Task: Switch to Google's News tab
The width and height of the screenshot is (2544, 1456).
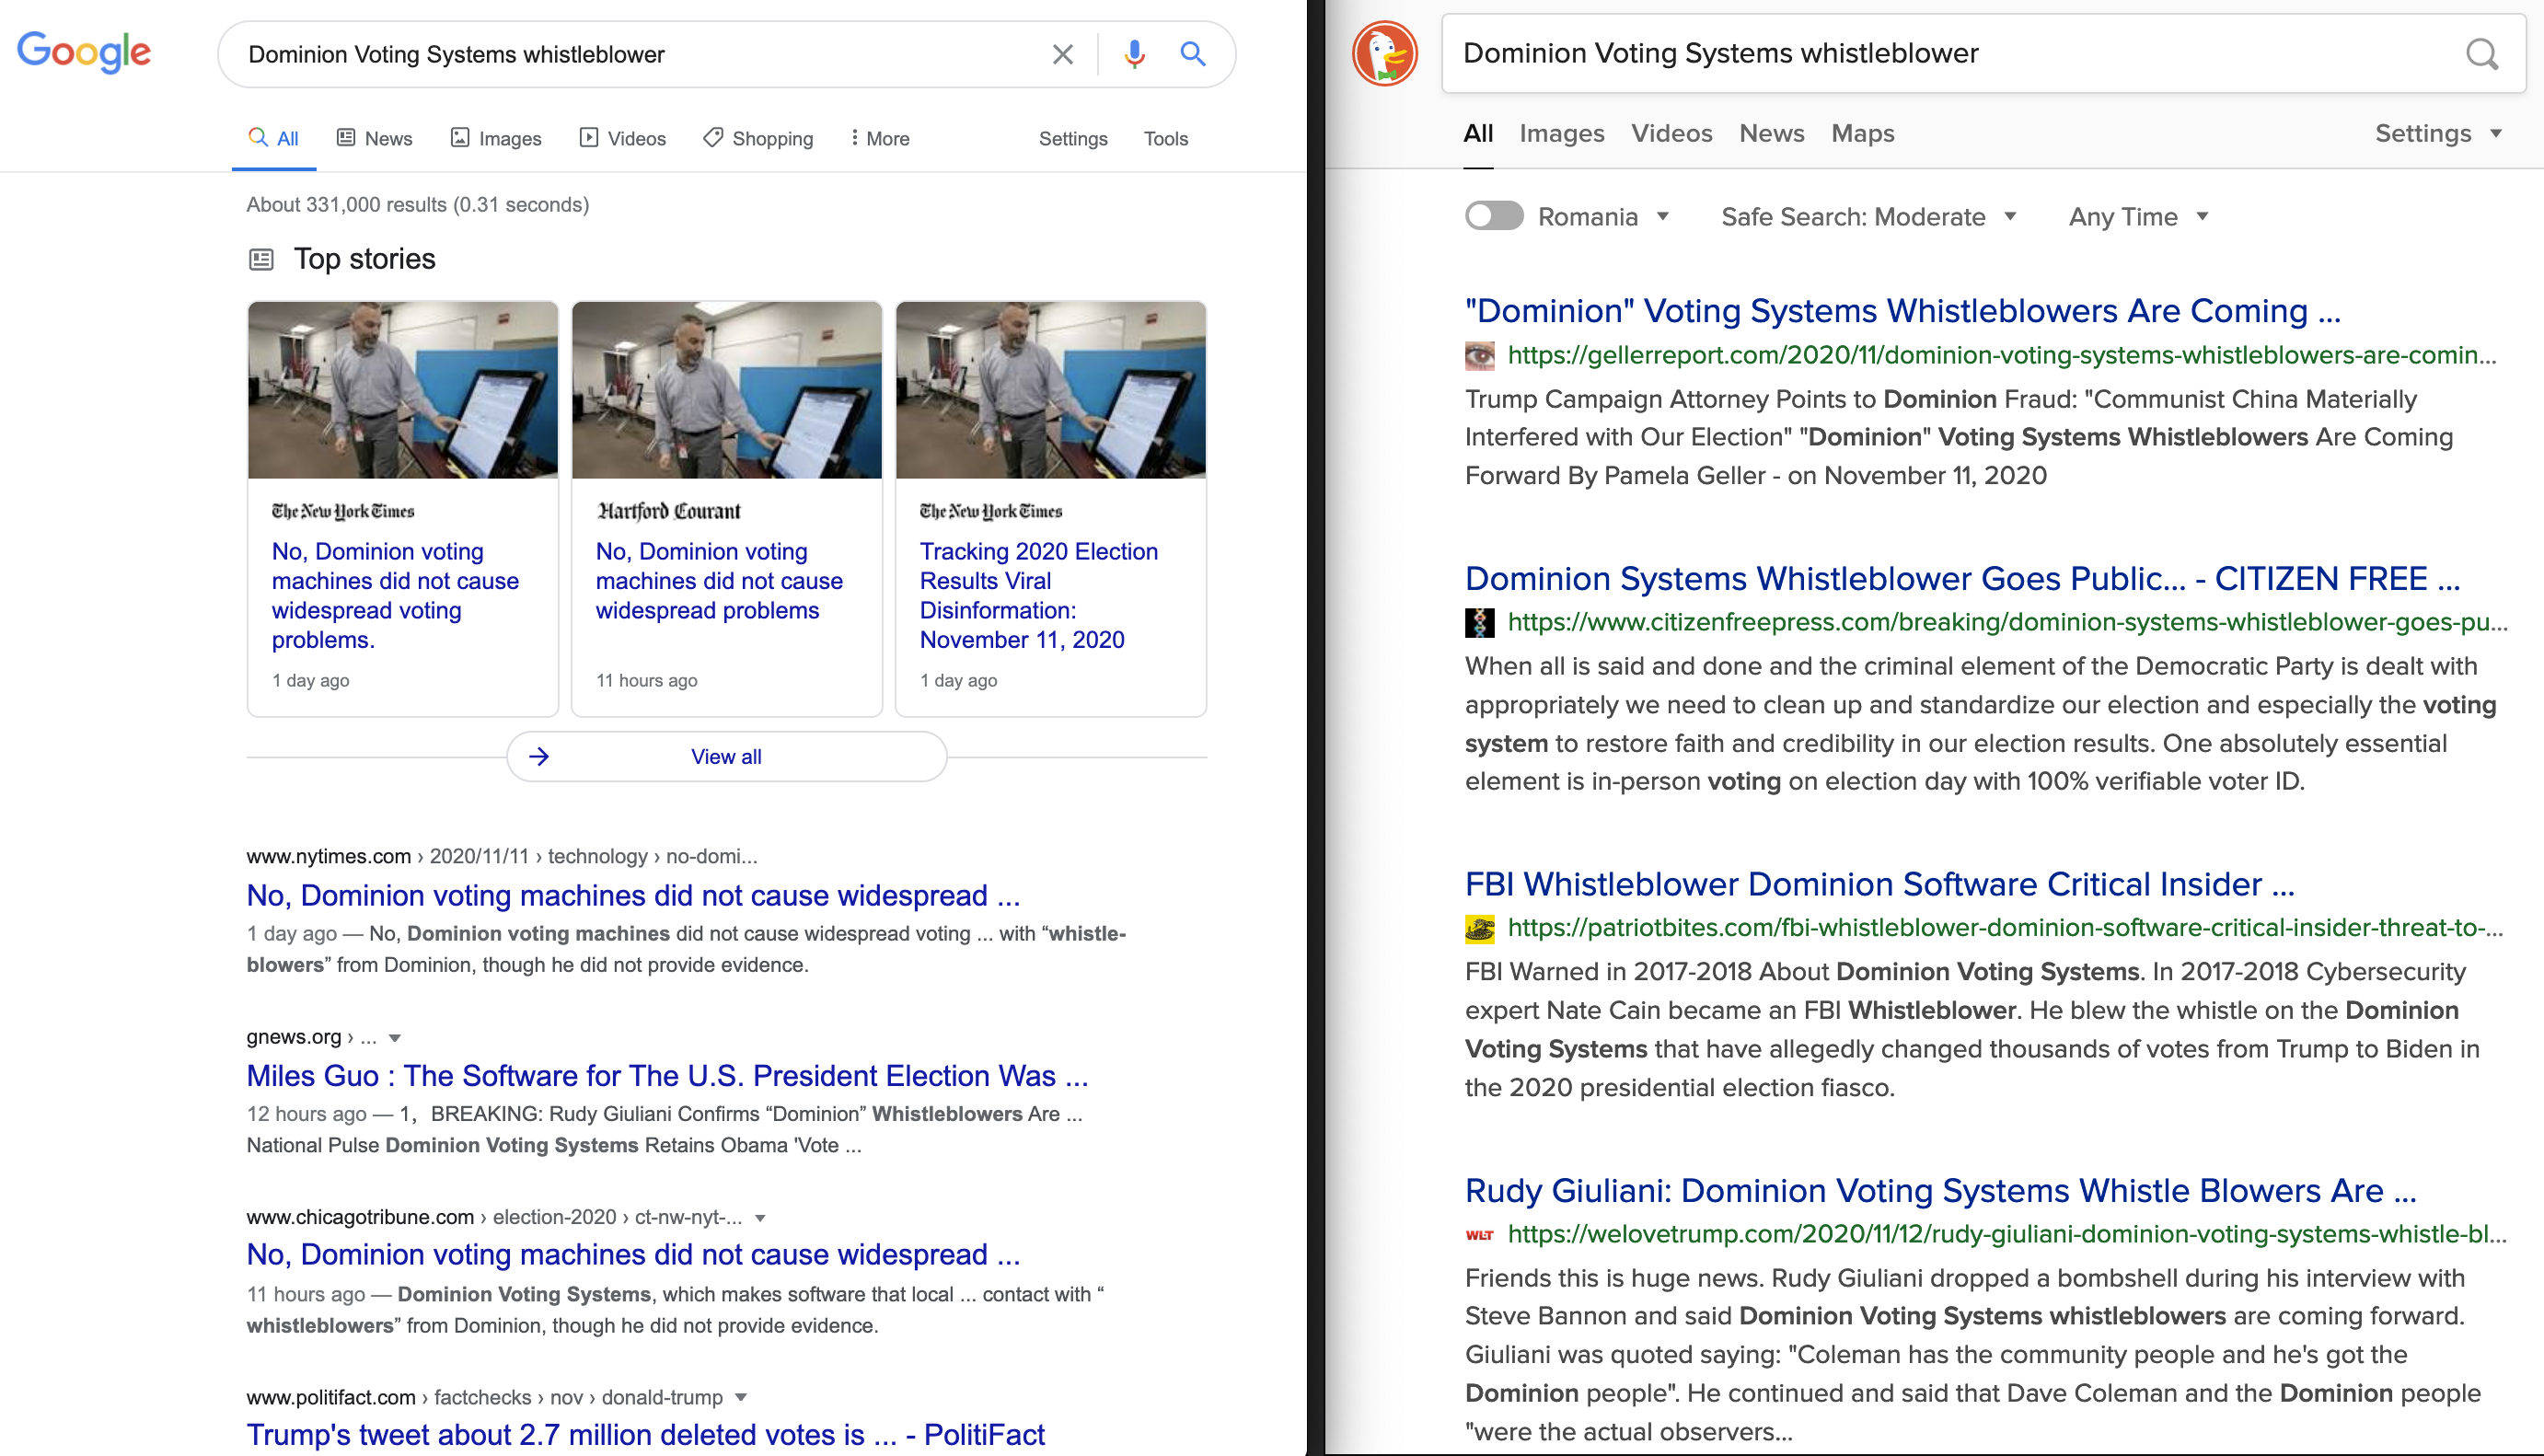Action: pyautogui.click(x=375, y=138)
